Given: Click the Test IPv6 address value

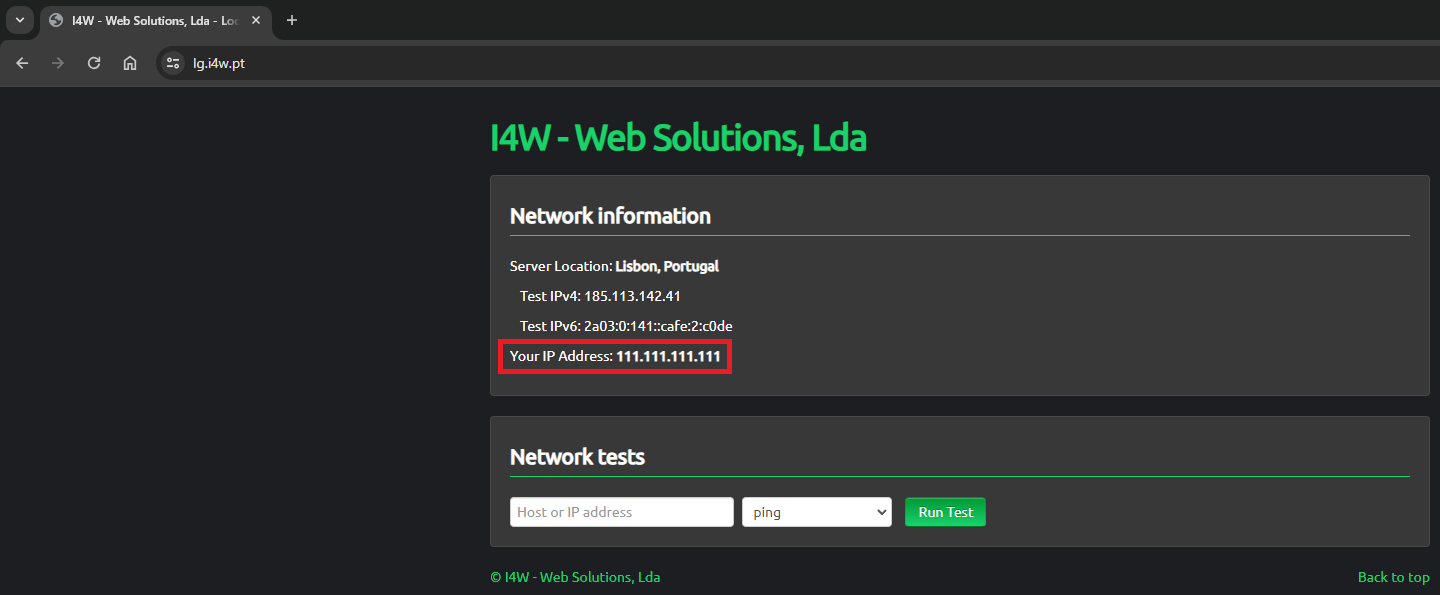Looking at the screenshot, I should pos(665,326).
